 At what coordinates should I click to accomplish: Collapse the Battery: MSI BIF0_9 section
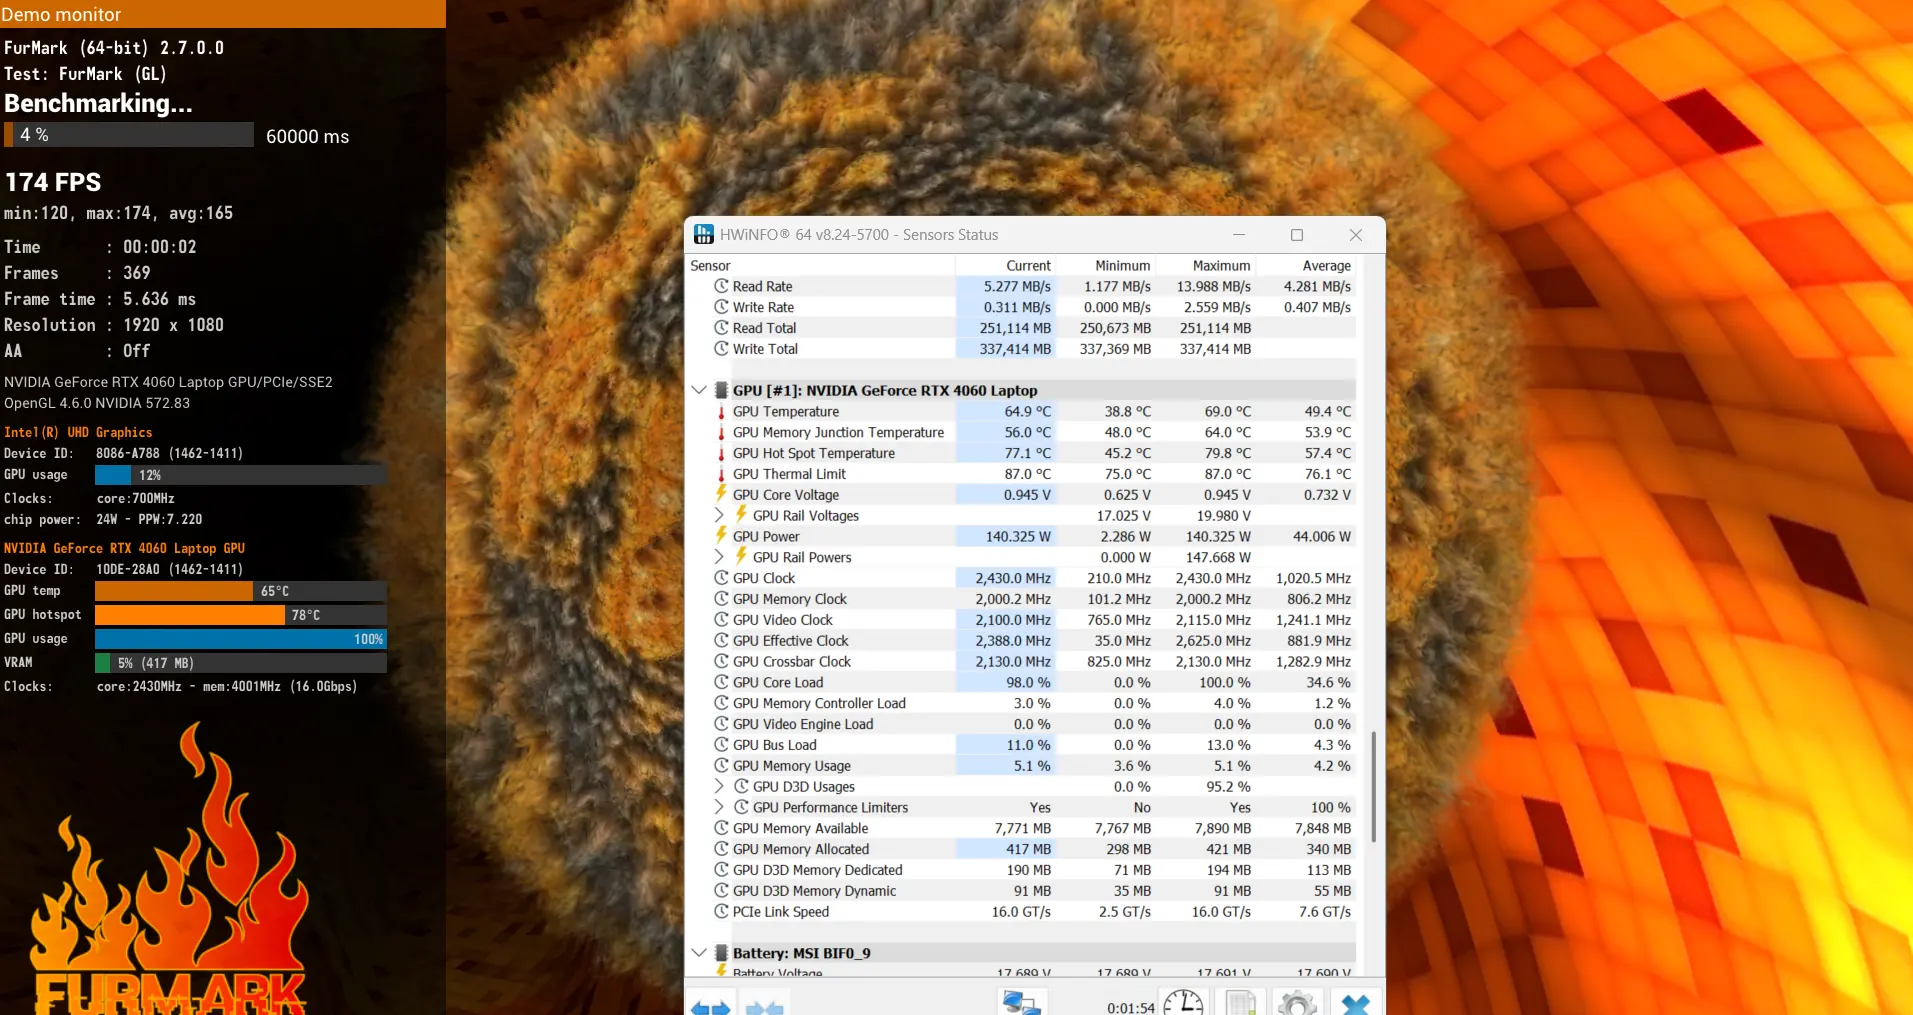(x=699, y=953)
